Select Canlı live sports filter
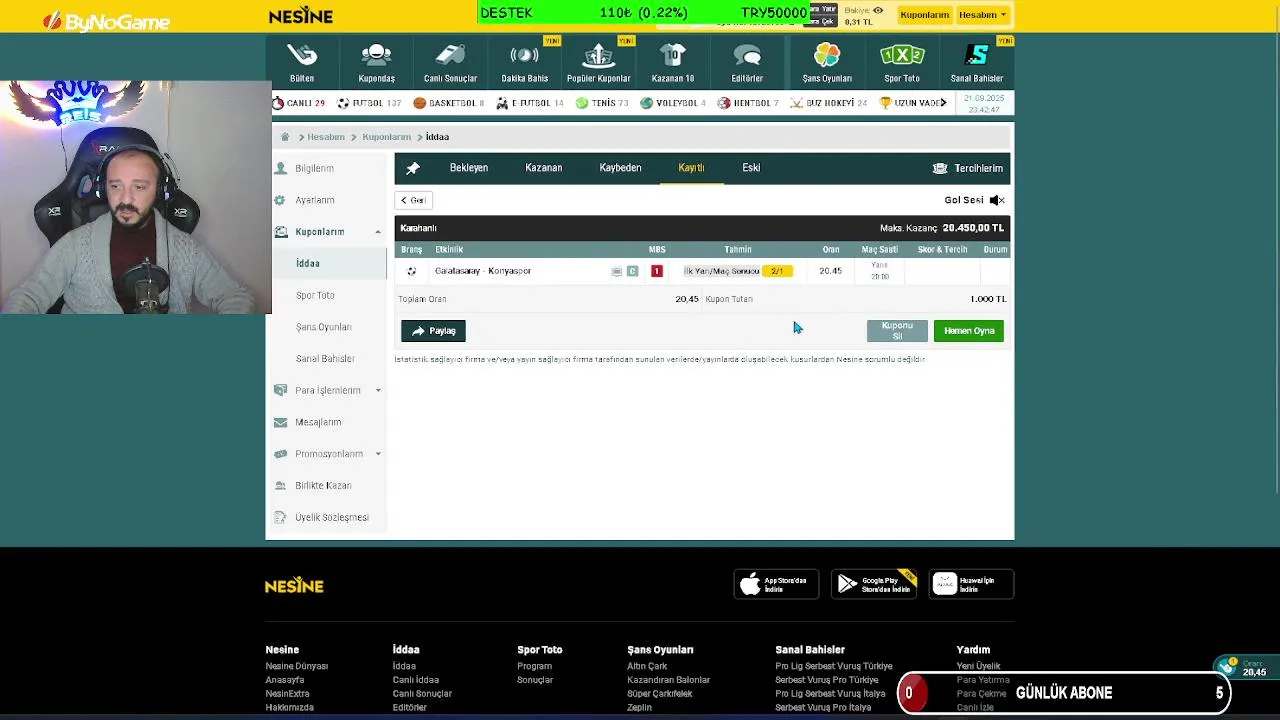This screenshot has height=720, width=1280. click(299, 103)
